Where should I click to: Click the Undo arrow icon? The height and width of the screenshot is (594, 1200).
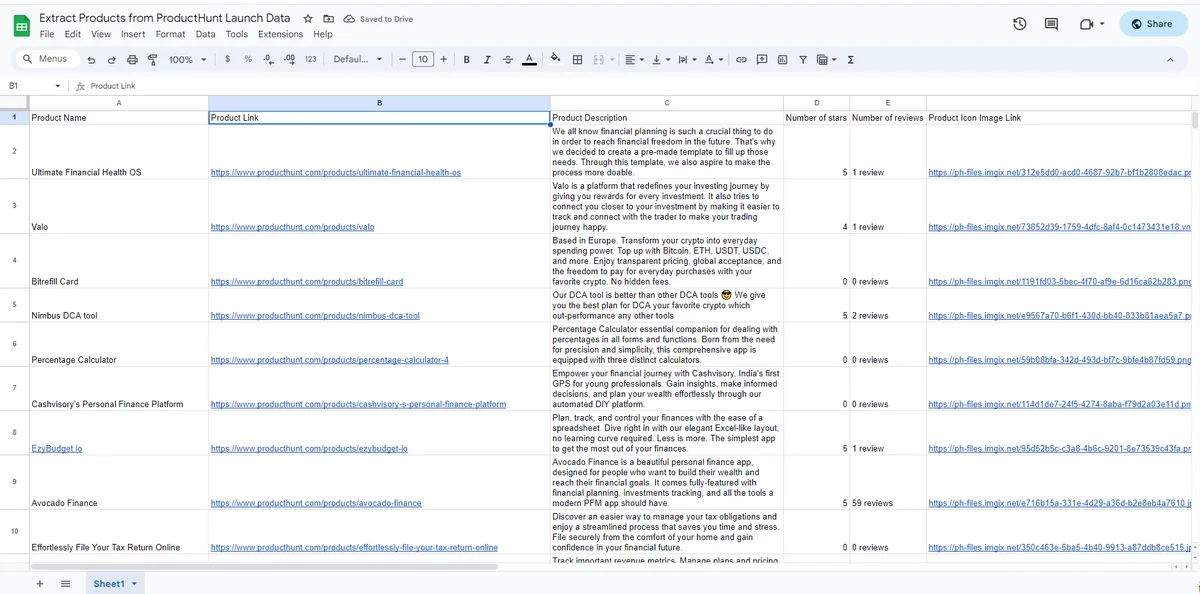91,60
